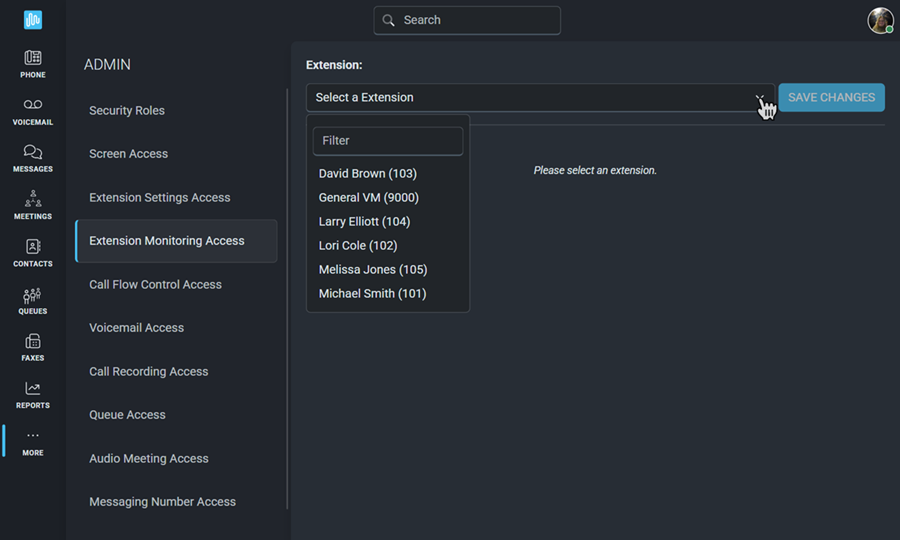Go to Extension Settings Access
The height and width of the screenshot is (540, 900).
click(x=160, y=197)
